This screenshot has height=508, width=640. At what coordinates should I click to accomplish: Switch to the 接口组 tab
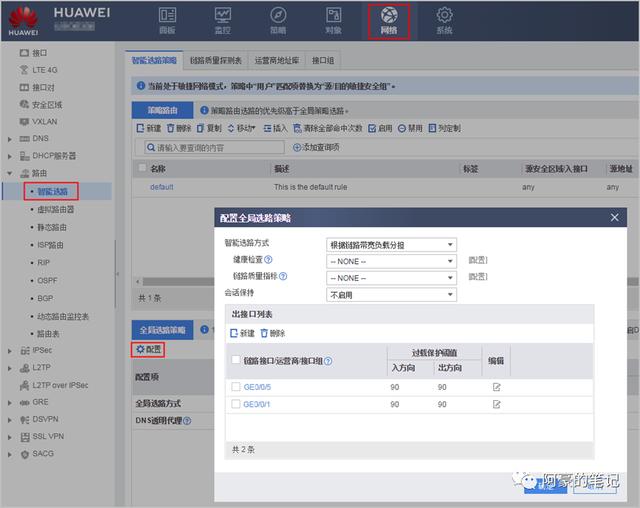click(325, 59)
